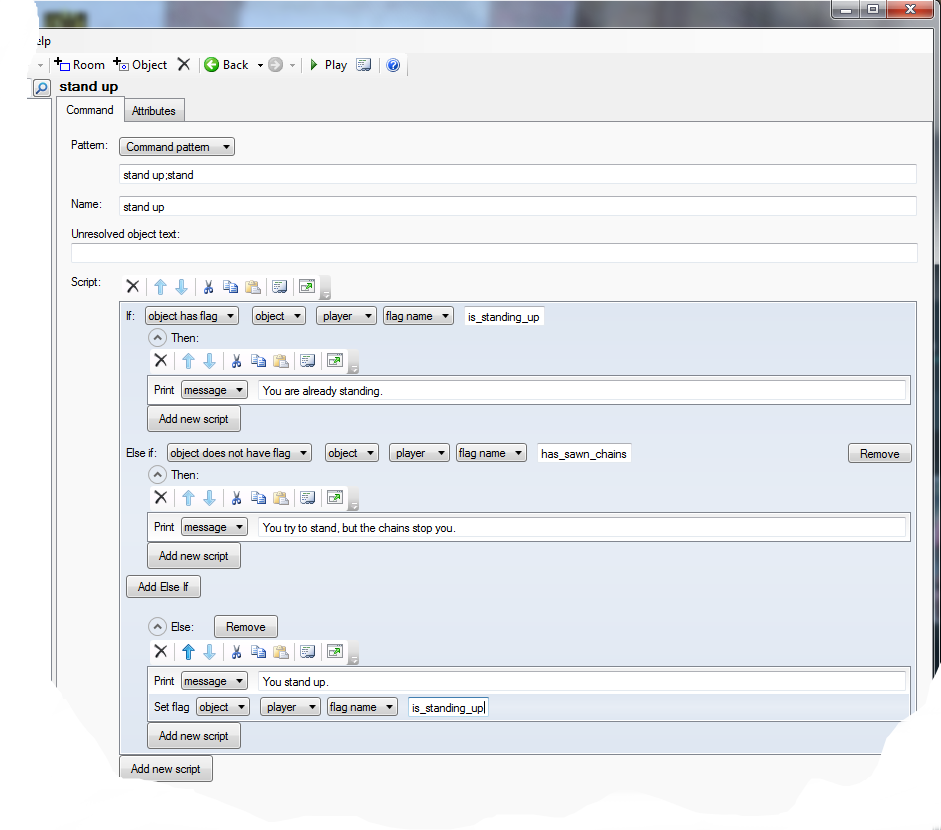Viewport: 941px width, 830px height.
Task: Collapse the first Then section
Action: 157,338
